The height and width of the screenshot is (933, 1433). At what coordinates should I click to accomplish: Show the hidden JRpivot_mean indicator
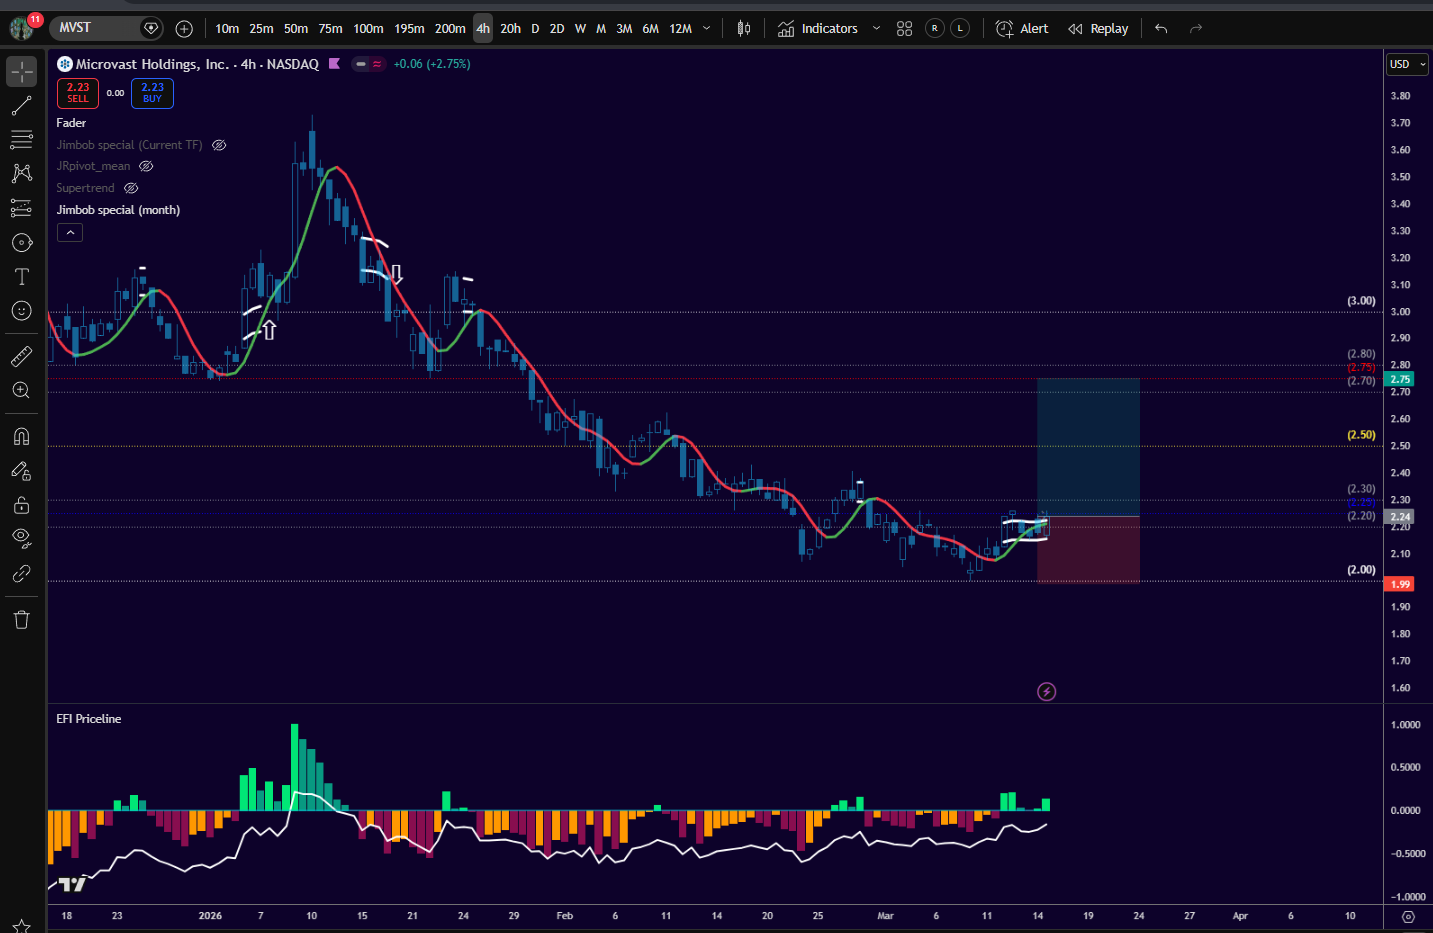click(x=146, y=166)
